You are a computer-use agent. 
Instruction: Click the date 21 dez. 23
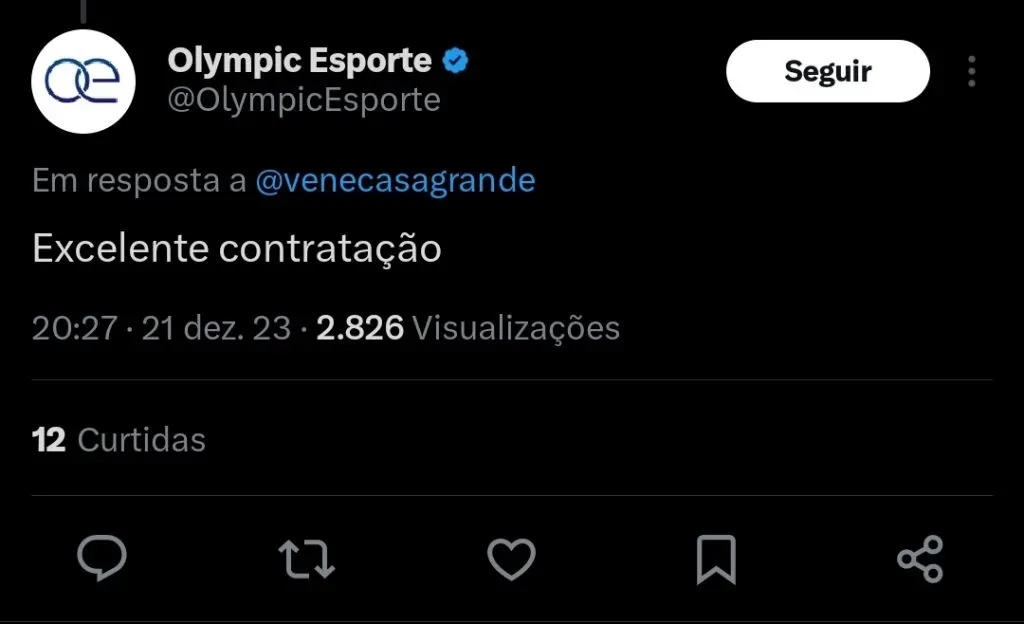pos(216,328)
